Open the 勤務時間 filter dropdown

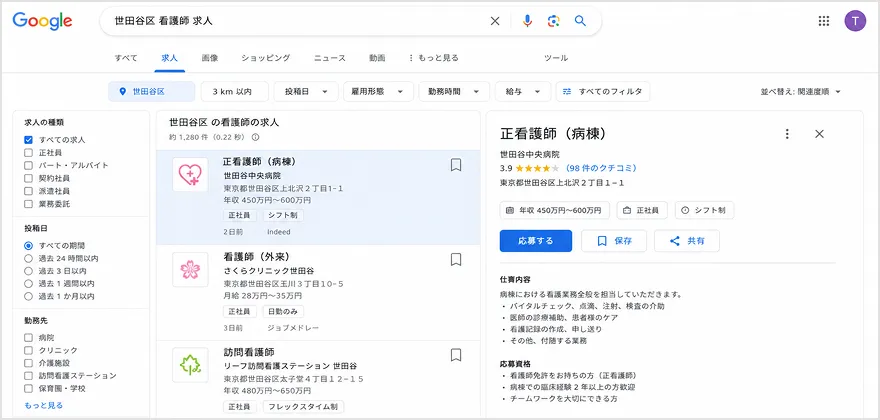tap(454, 92)
